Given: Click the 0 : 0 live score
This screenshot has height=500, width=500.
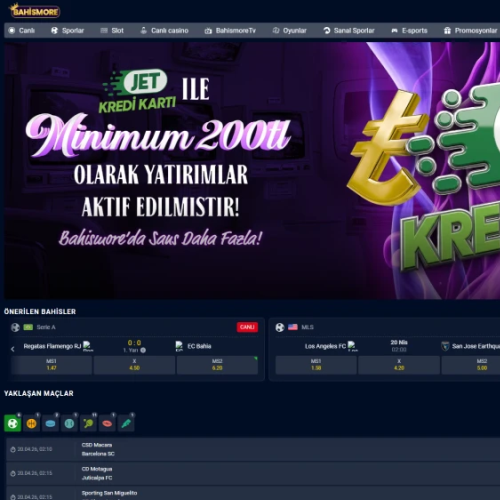Looking at the screenshot, I should click(x=134, y=343).
